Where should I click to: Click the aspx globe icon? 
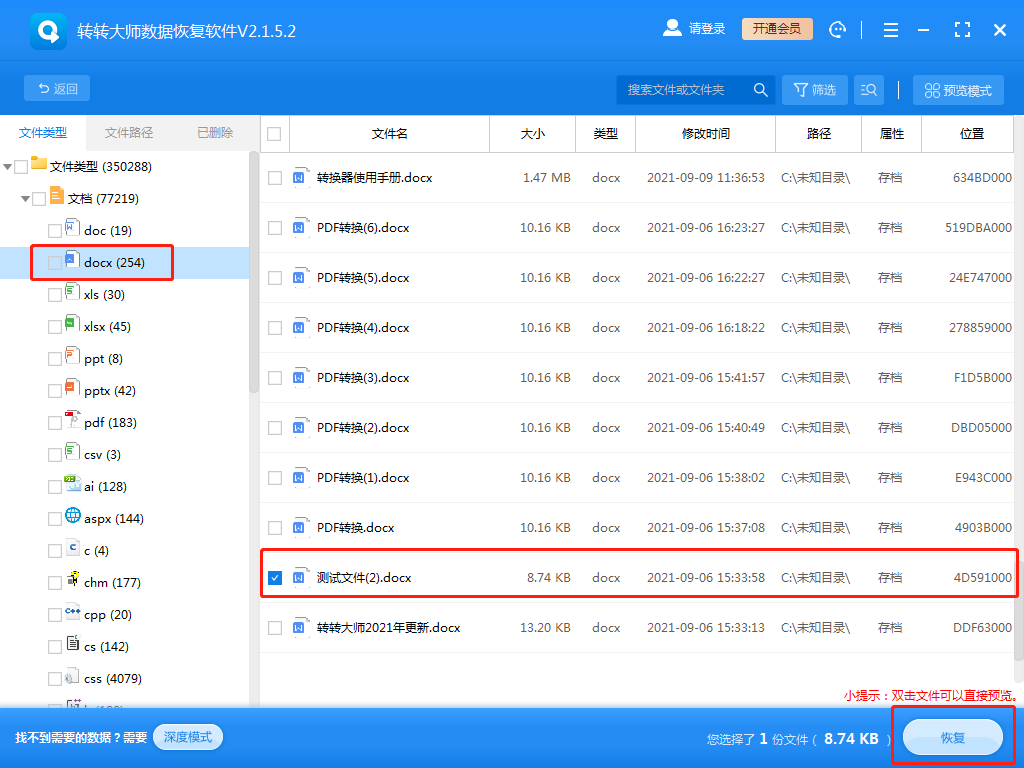72,516
